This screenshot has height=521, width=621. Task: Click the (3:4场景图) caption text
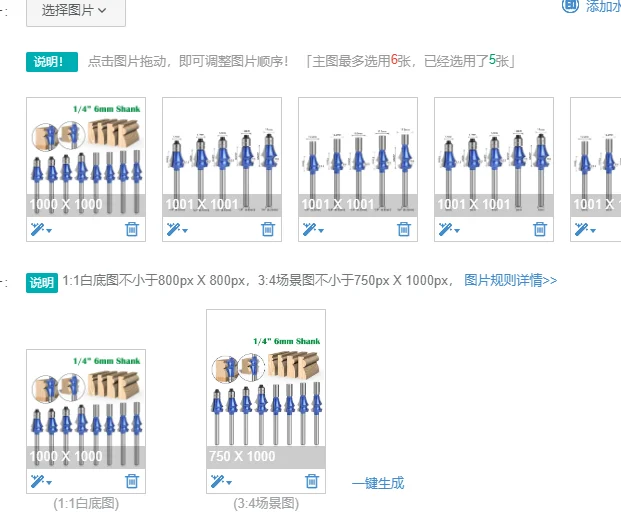click(266, 504)
